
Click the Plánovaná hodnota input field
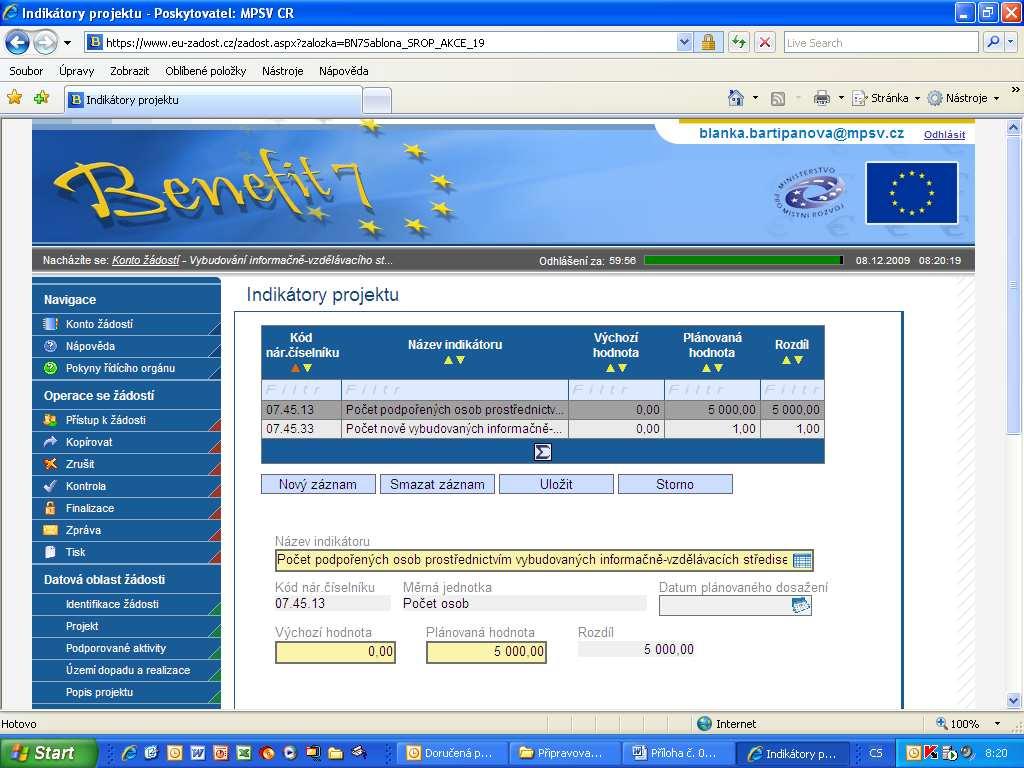[486, 652]
